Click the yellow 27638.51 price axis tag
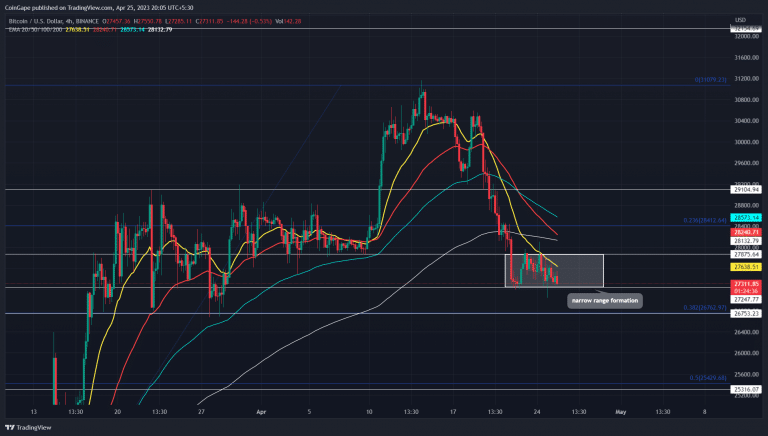768x436 pixels. click(745, 268)
